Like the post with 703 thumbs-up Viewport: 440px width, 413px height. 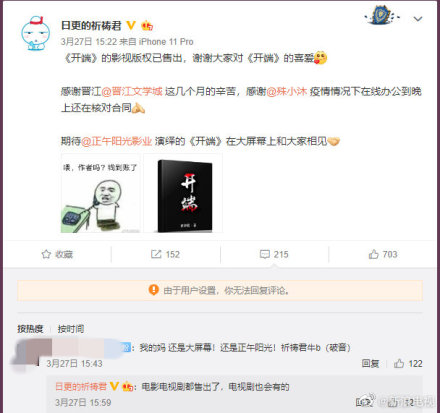point(383,254)
